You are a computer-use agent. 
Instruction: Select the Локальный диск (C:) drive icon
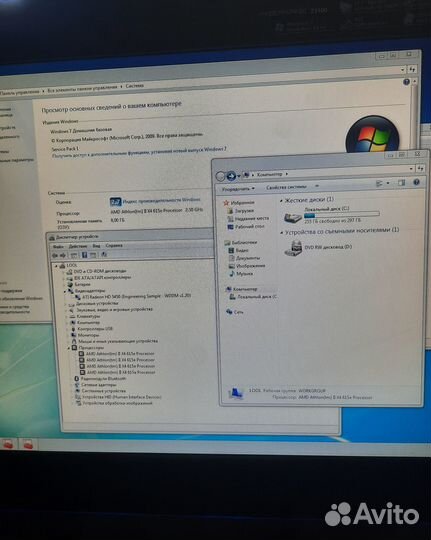[293, 217]
